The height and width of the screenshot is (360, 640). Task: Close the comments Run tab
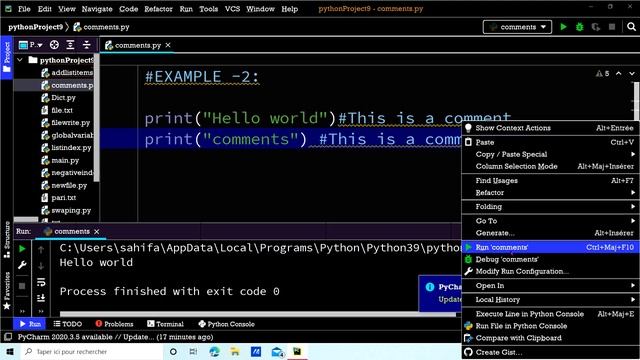click(x=97, y=231)
